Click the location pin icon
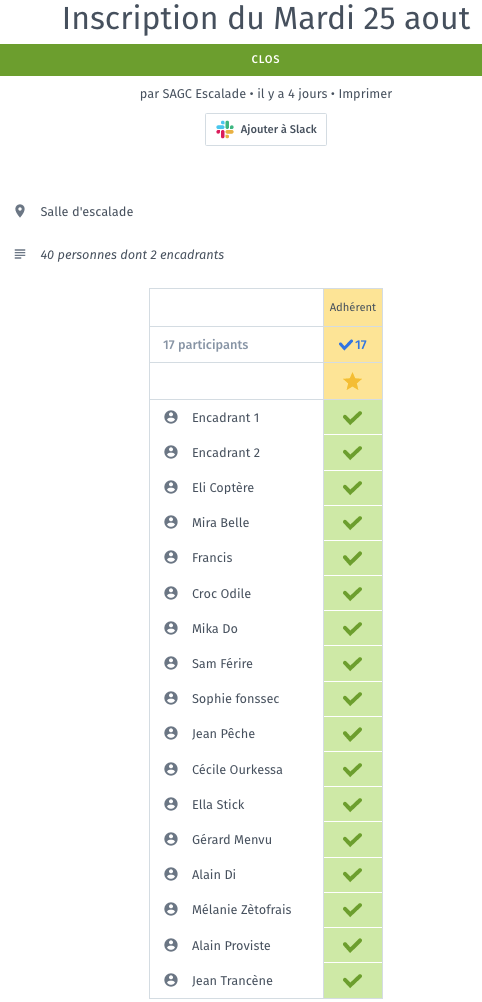 coord(20,211)
